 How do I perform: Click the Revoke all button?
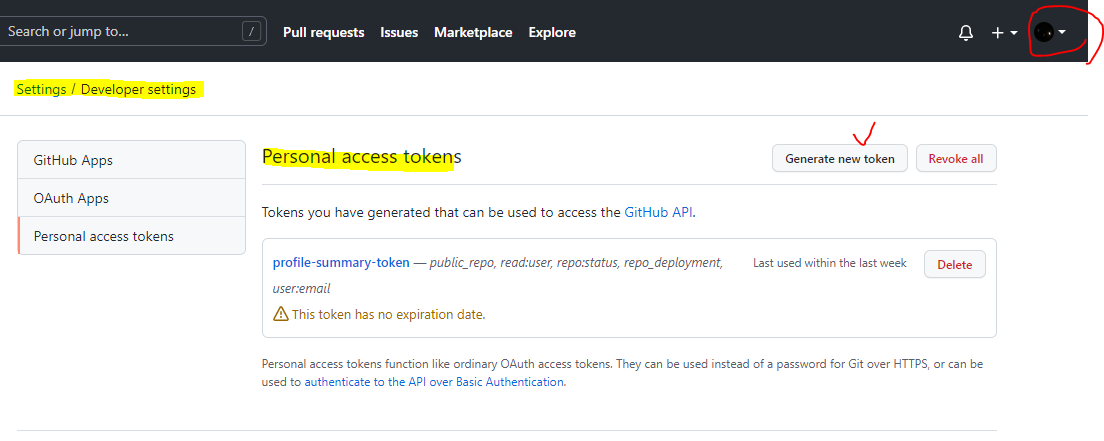point(956,159)
